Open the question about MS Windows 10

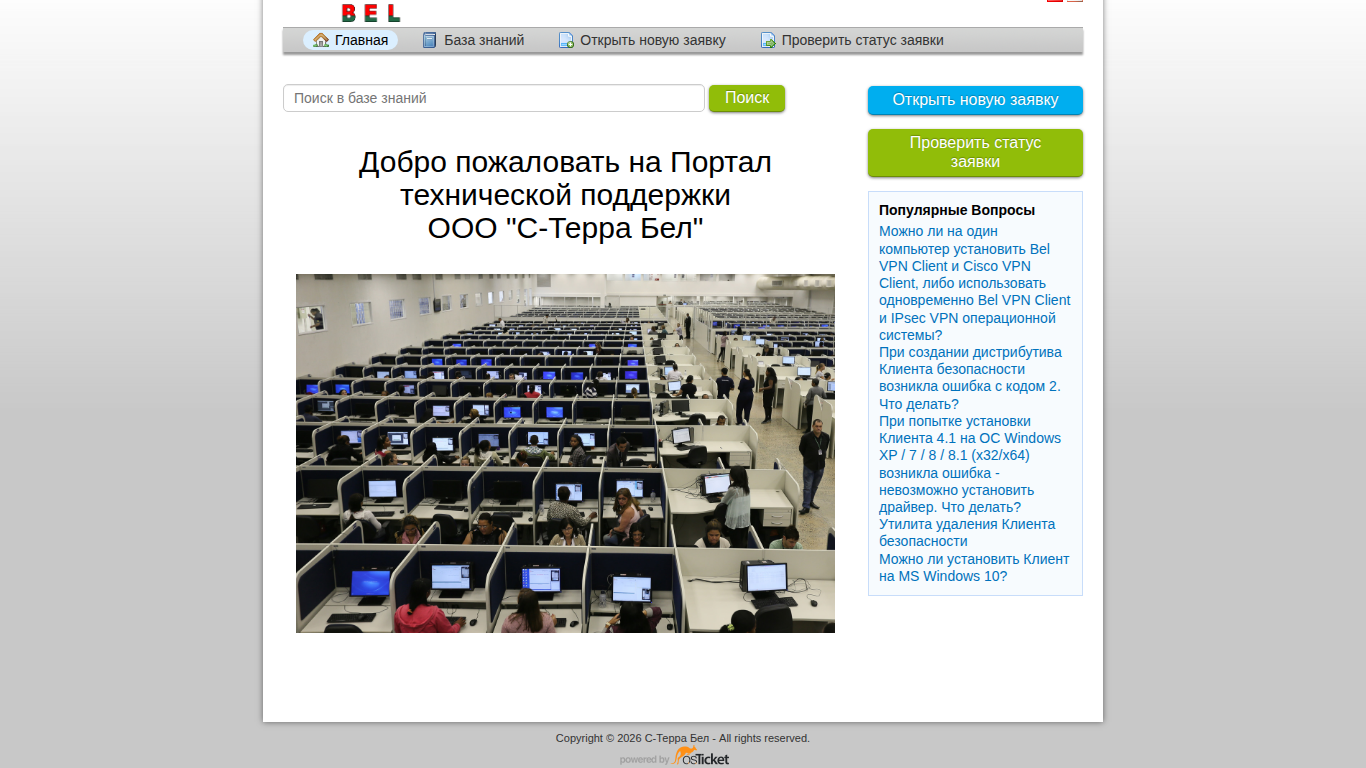point(974,568)
